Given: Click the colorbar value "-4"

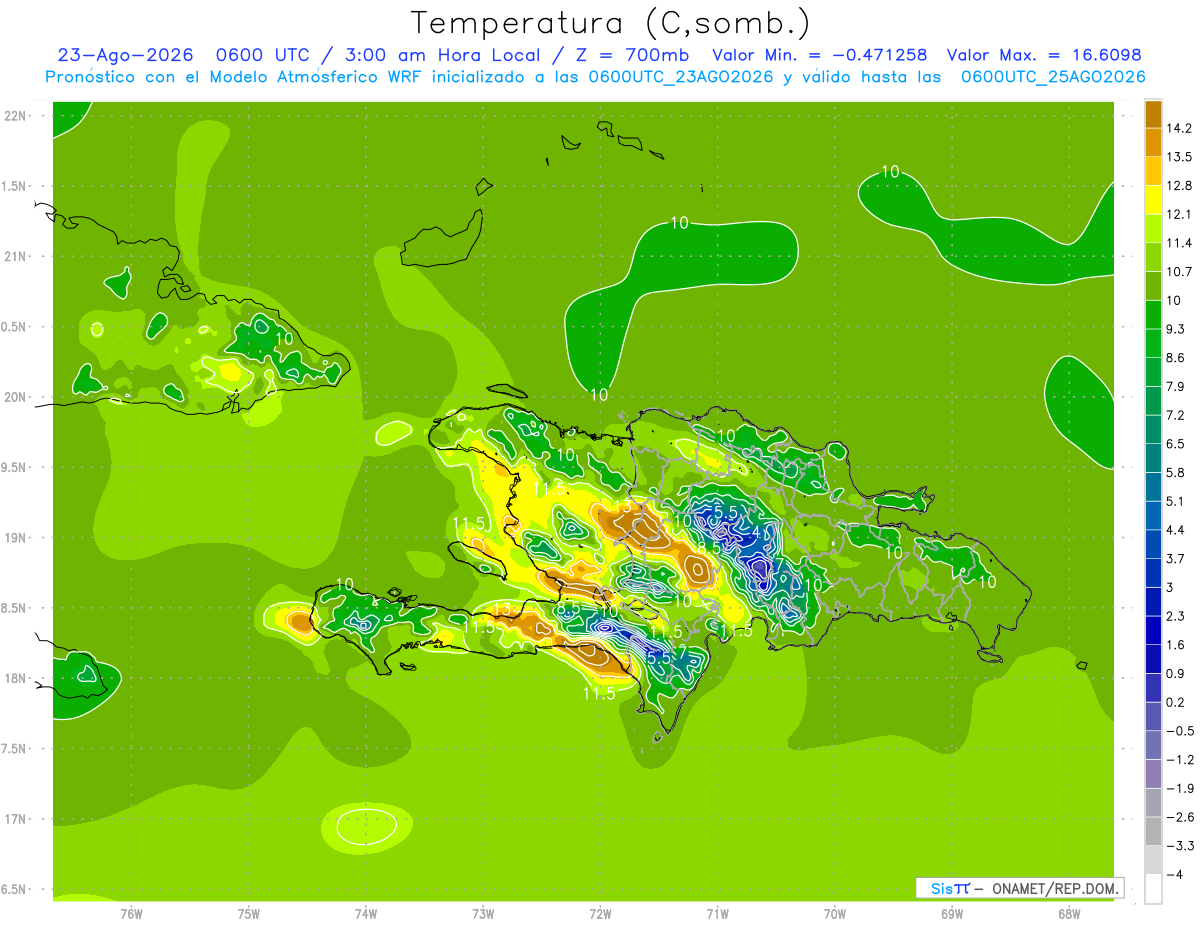Looking at the screenshot, I should [1175, 874].
